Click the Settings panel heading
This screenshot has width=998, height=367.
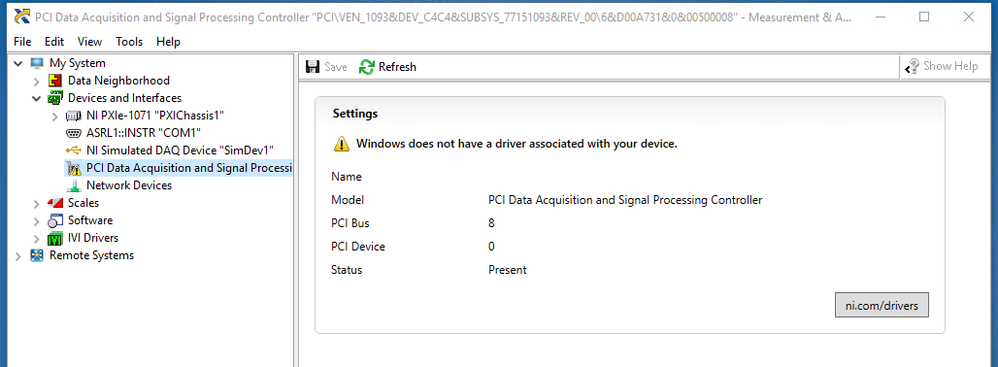(x=355, y=114)
